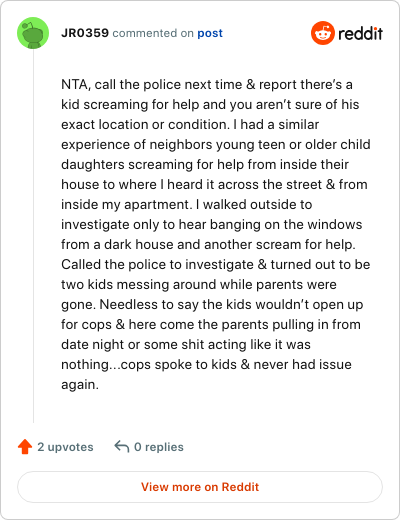
Task: Click "View more on Reddit" button
Action: (200, 487)
